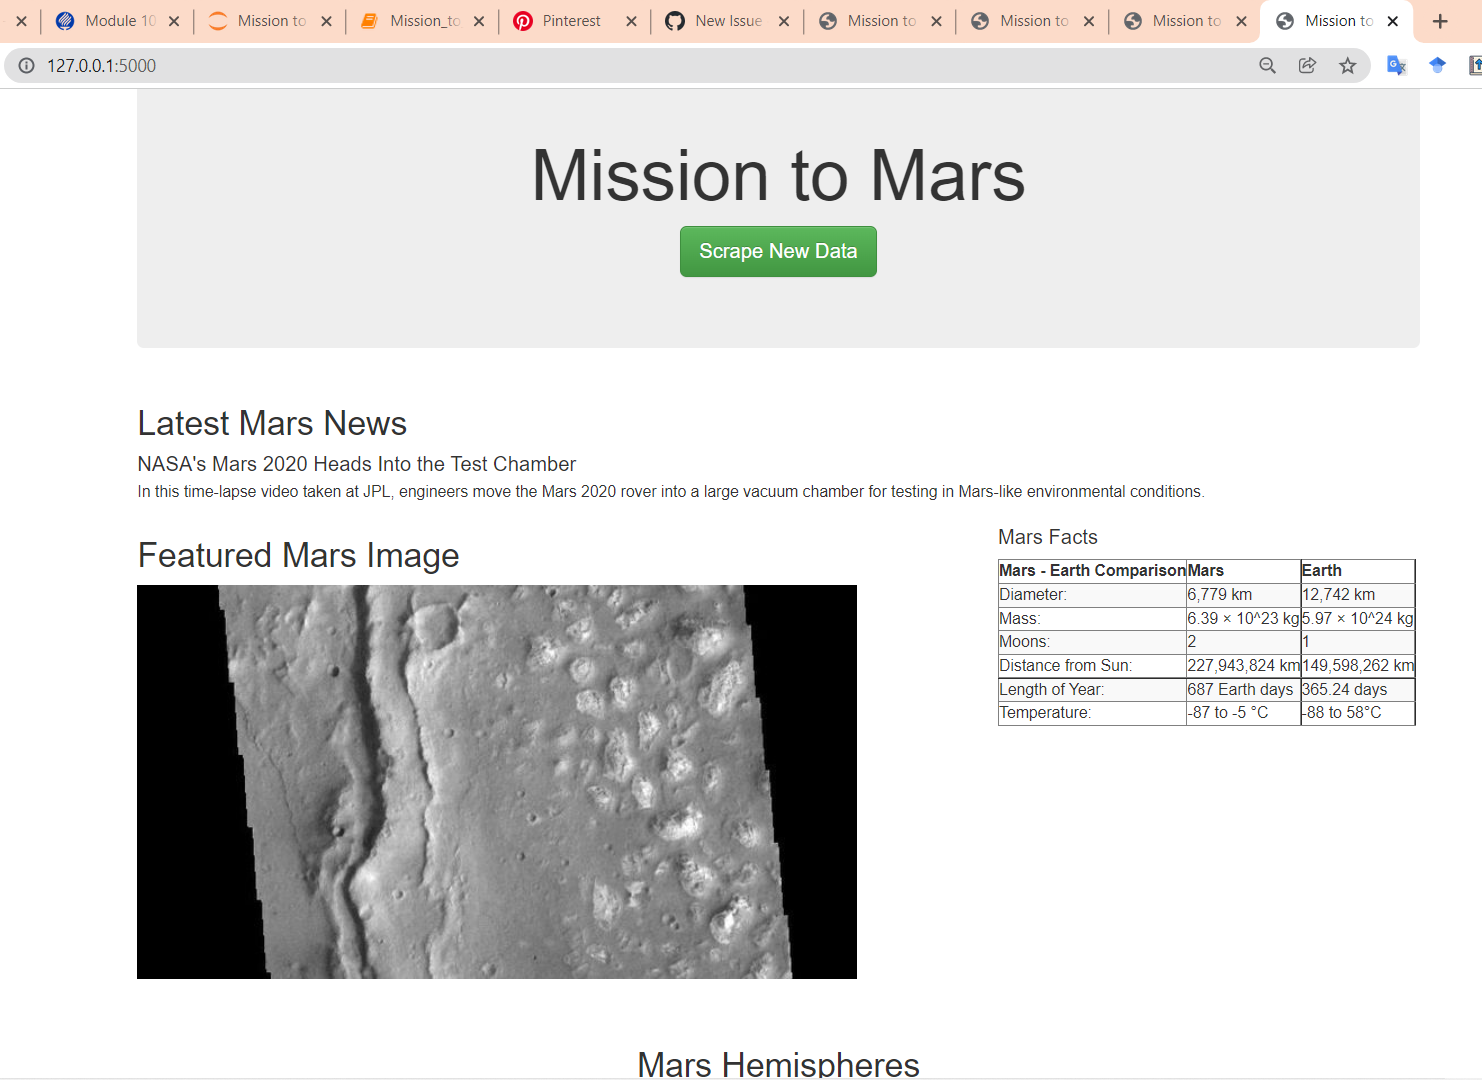Click the site information icon in address bar

26,66
